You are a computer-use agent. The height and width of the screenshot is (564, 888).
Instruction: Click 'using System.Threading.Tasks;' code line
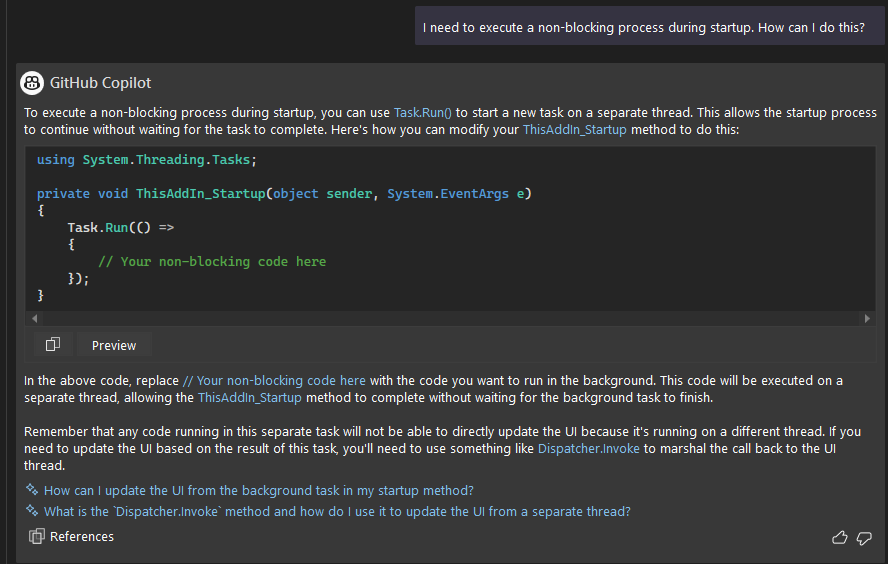point(147,160)
